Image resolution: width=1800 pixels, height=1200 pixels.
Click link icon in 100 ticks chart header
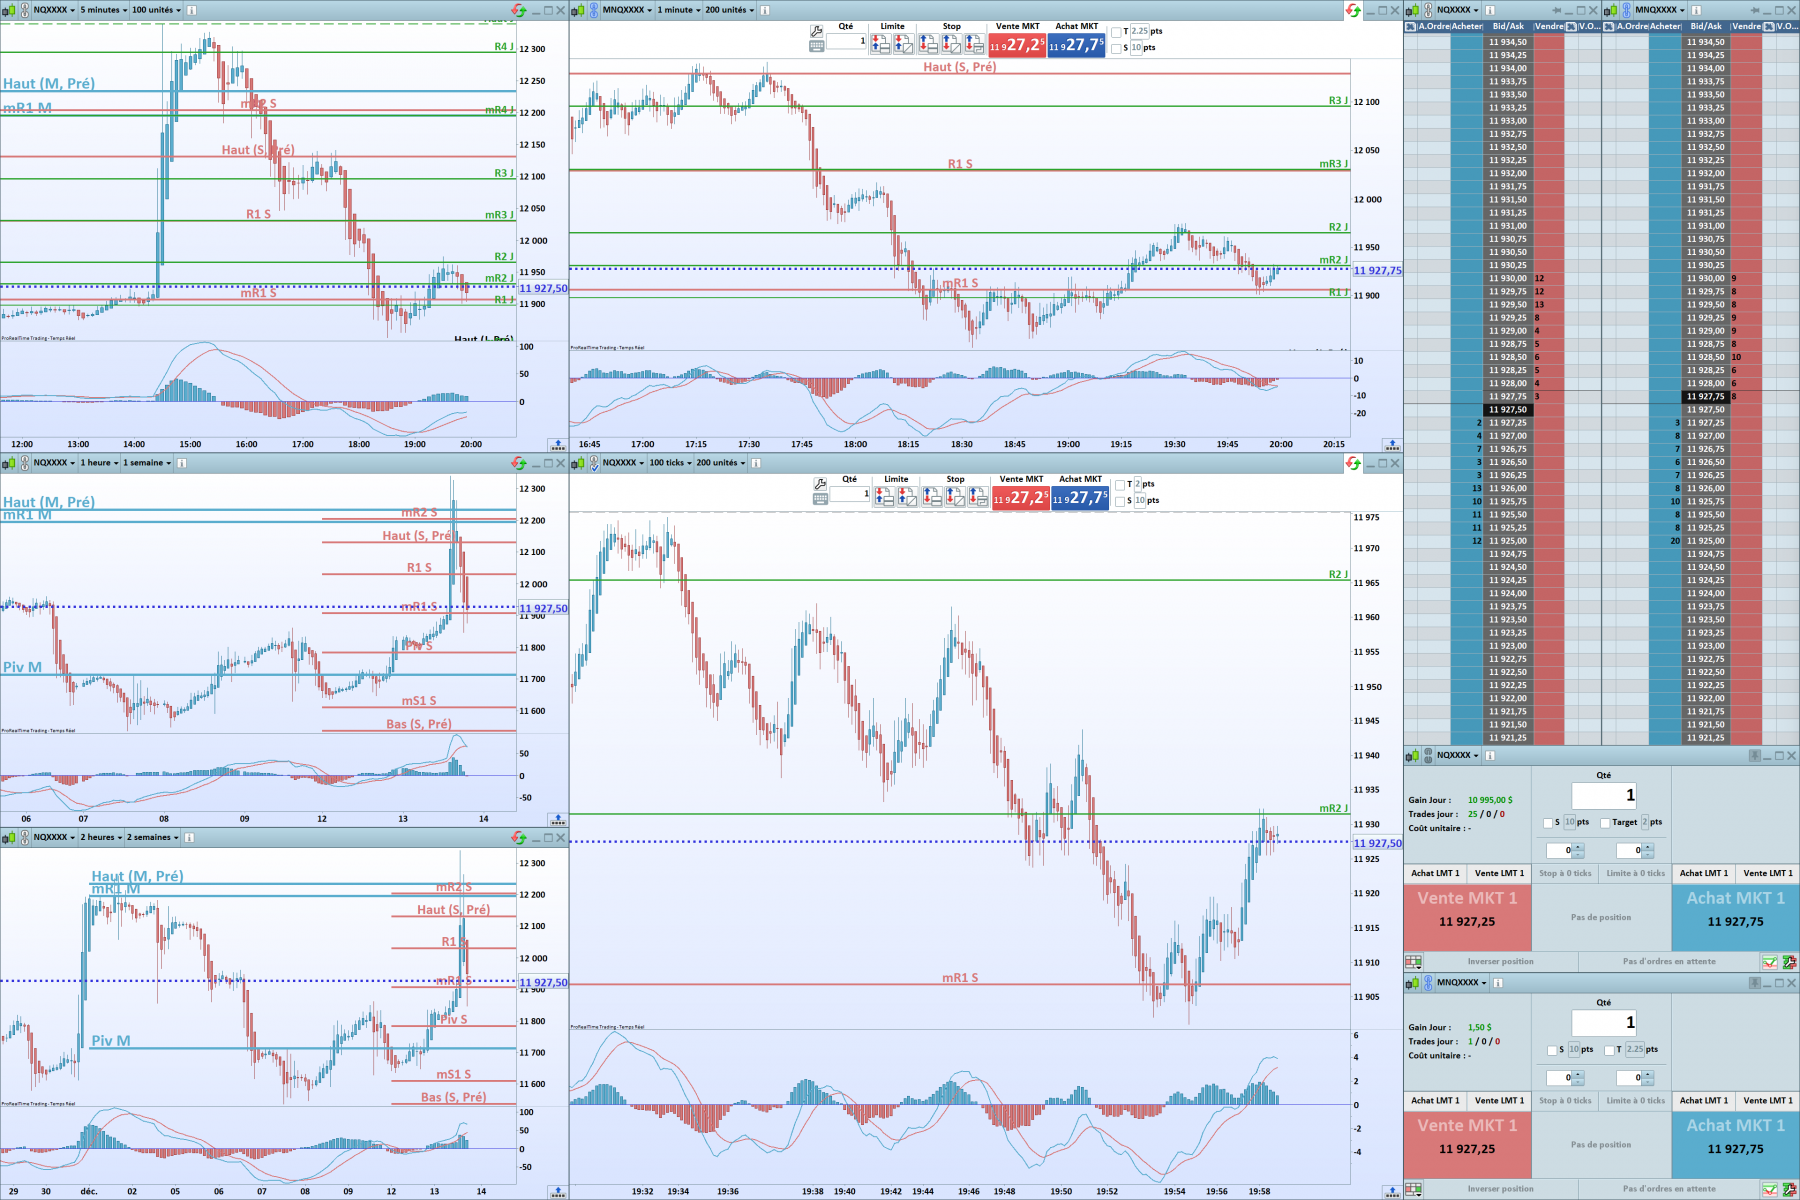[594, 463]
